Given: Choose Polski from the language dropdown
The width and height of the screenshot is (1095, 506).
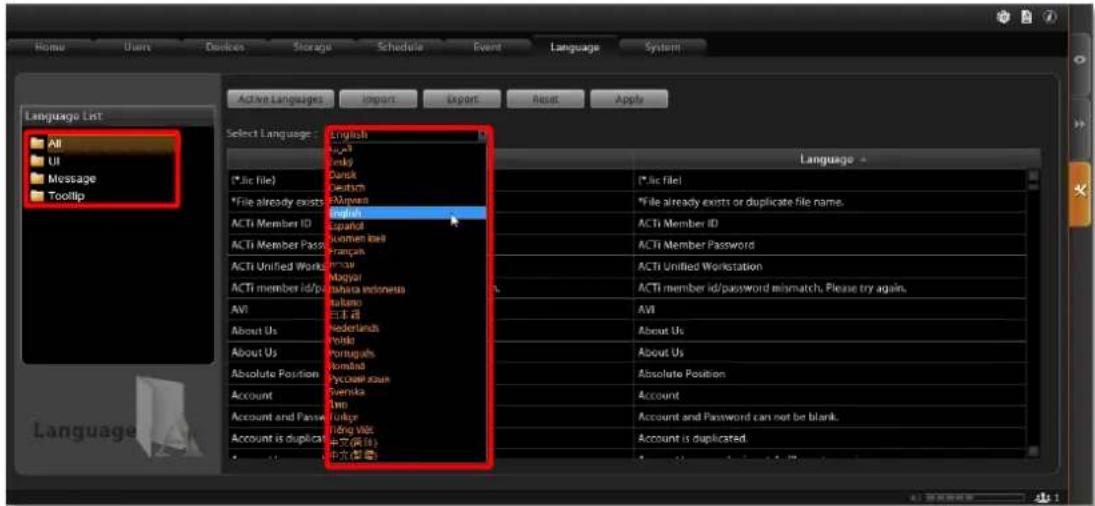Looking at the screenshot, I should tap(408, 340).
